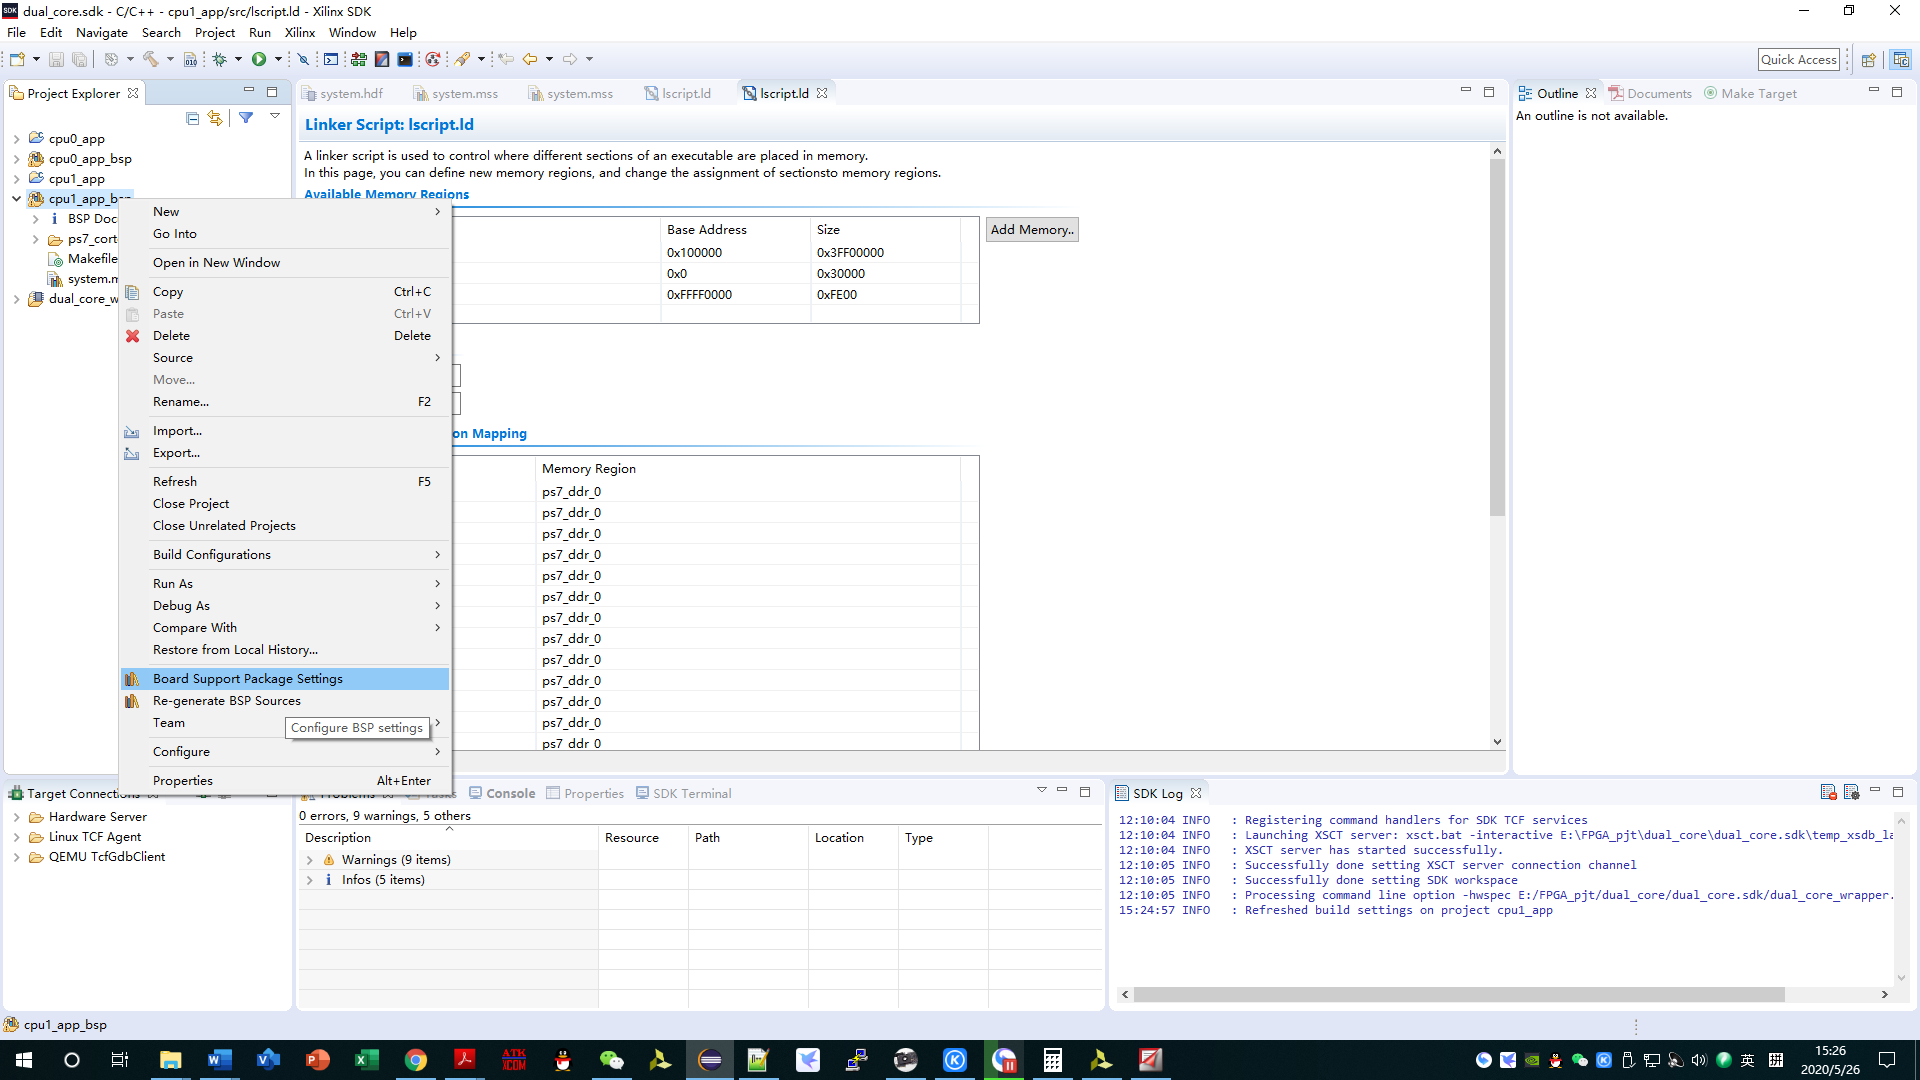The height and width of the screenshot is (1080, 1920).
Task: Click the Quick Access field
Action: 1798,59
